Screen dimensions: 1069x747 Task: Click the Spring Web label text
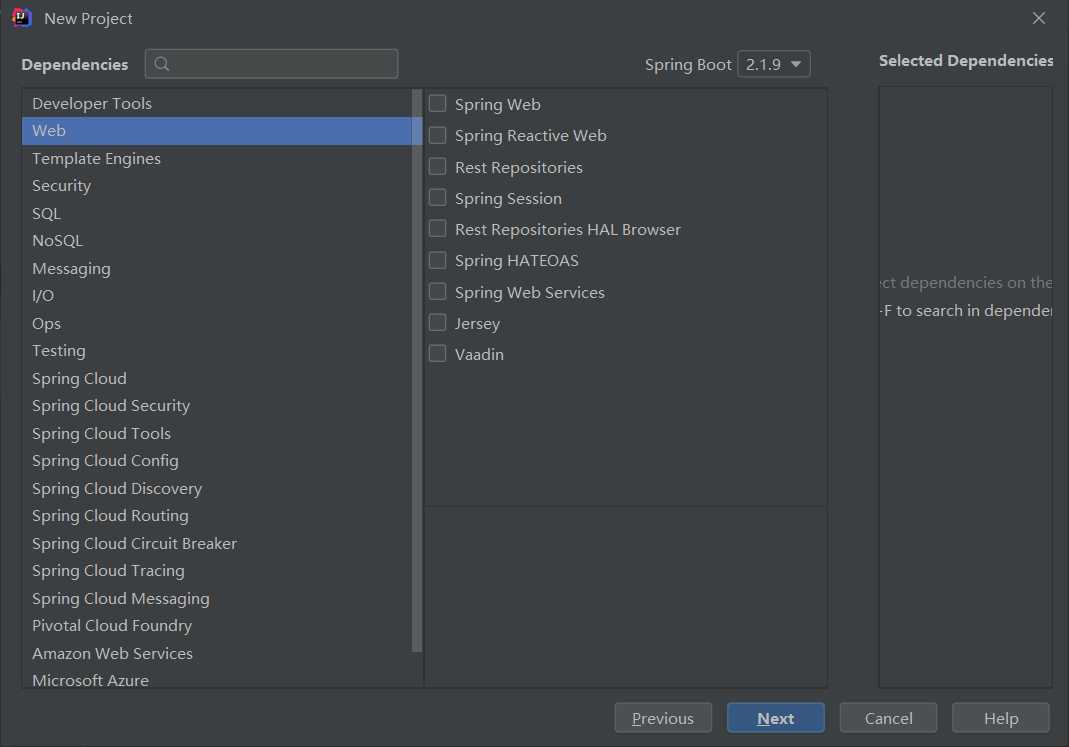click(498, 104)
